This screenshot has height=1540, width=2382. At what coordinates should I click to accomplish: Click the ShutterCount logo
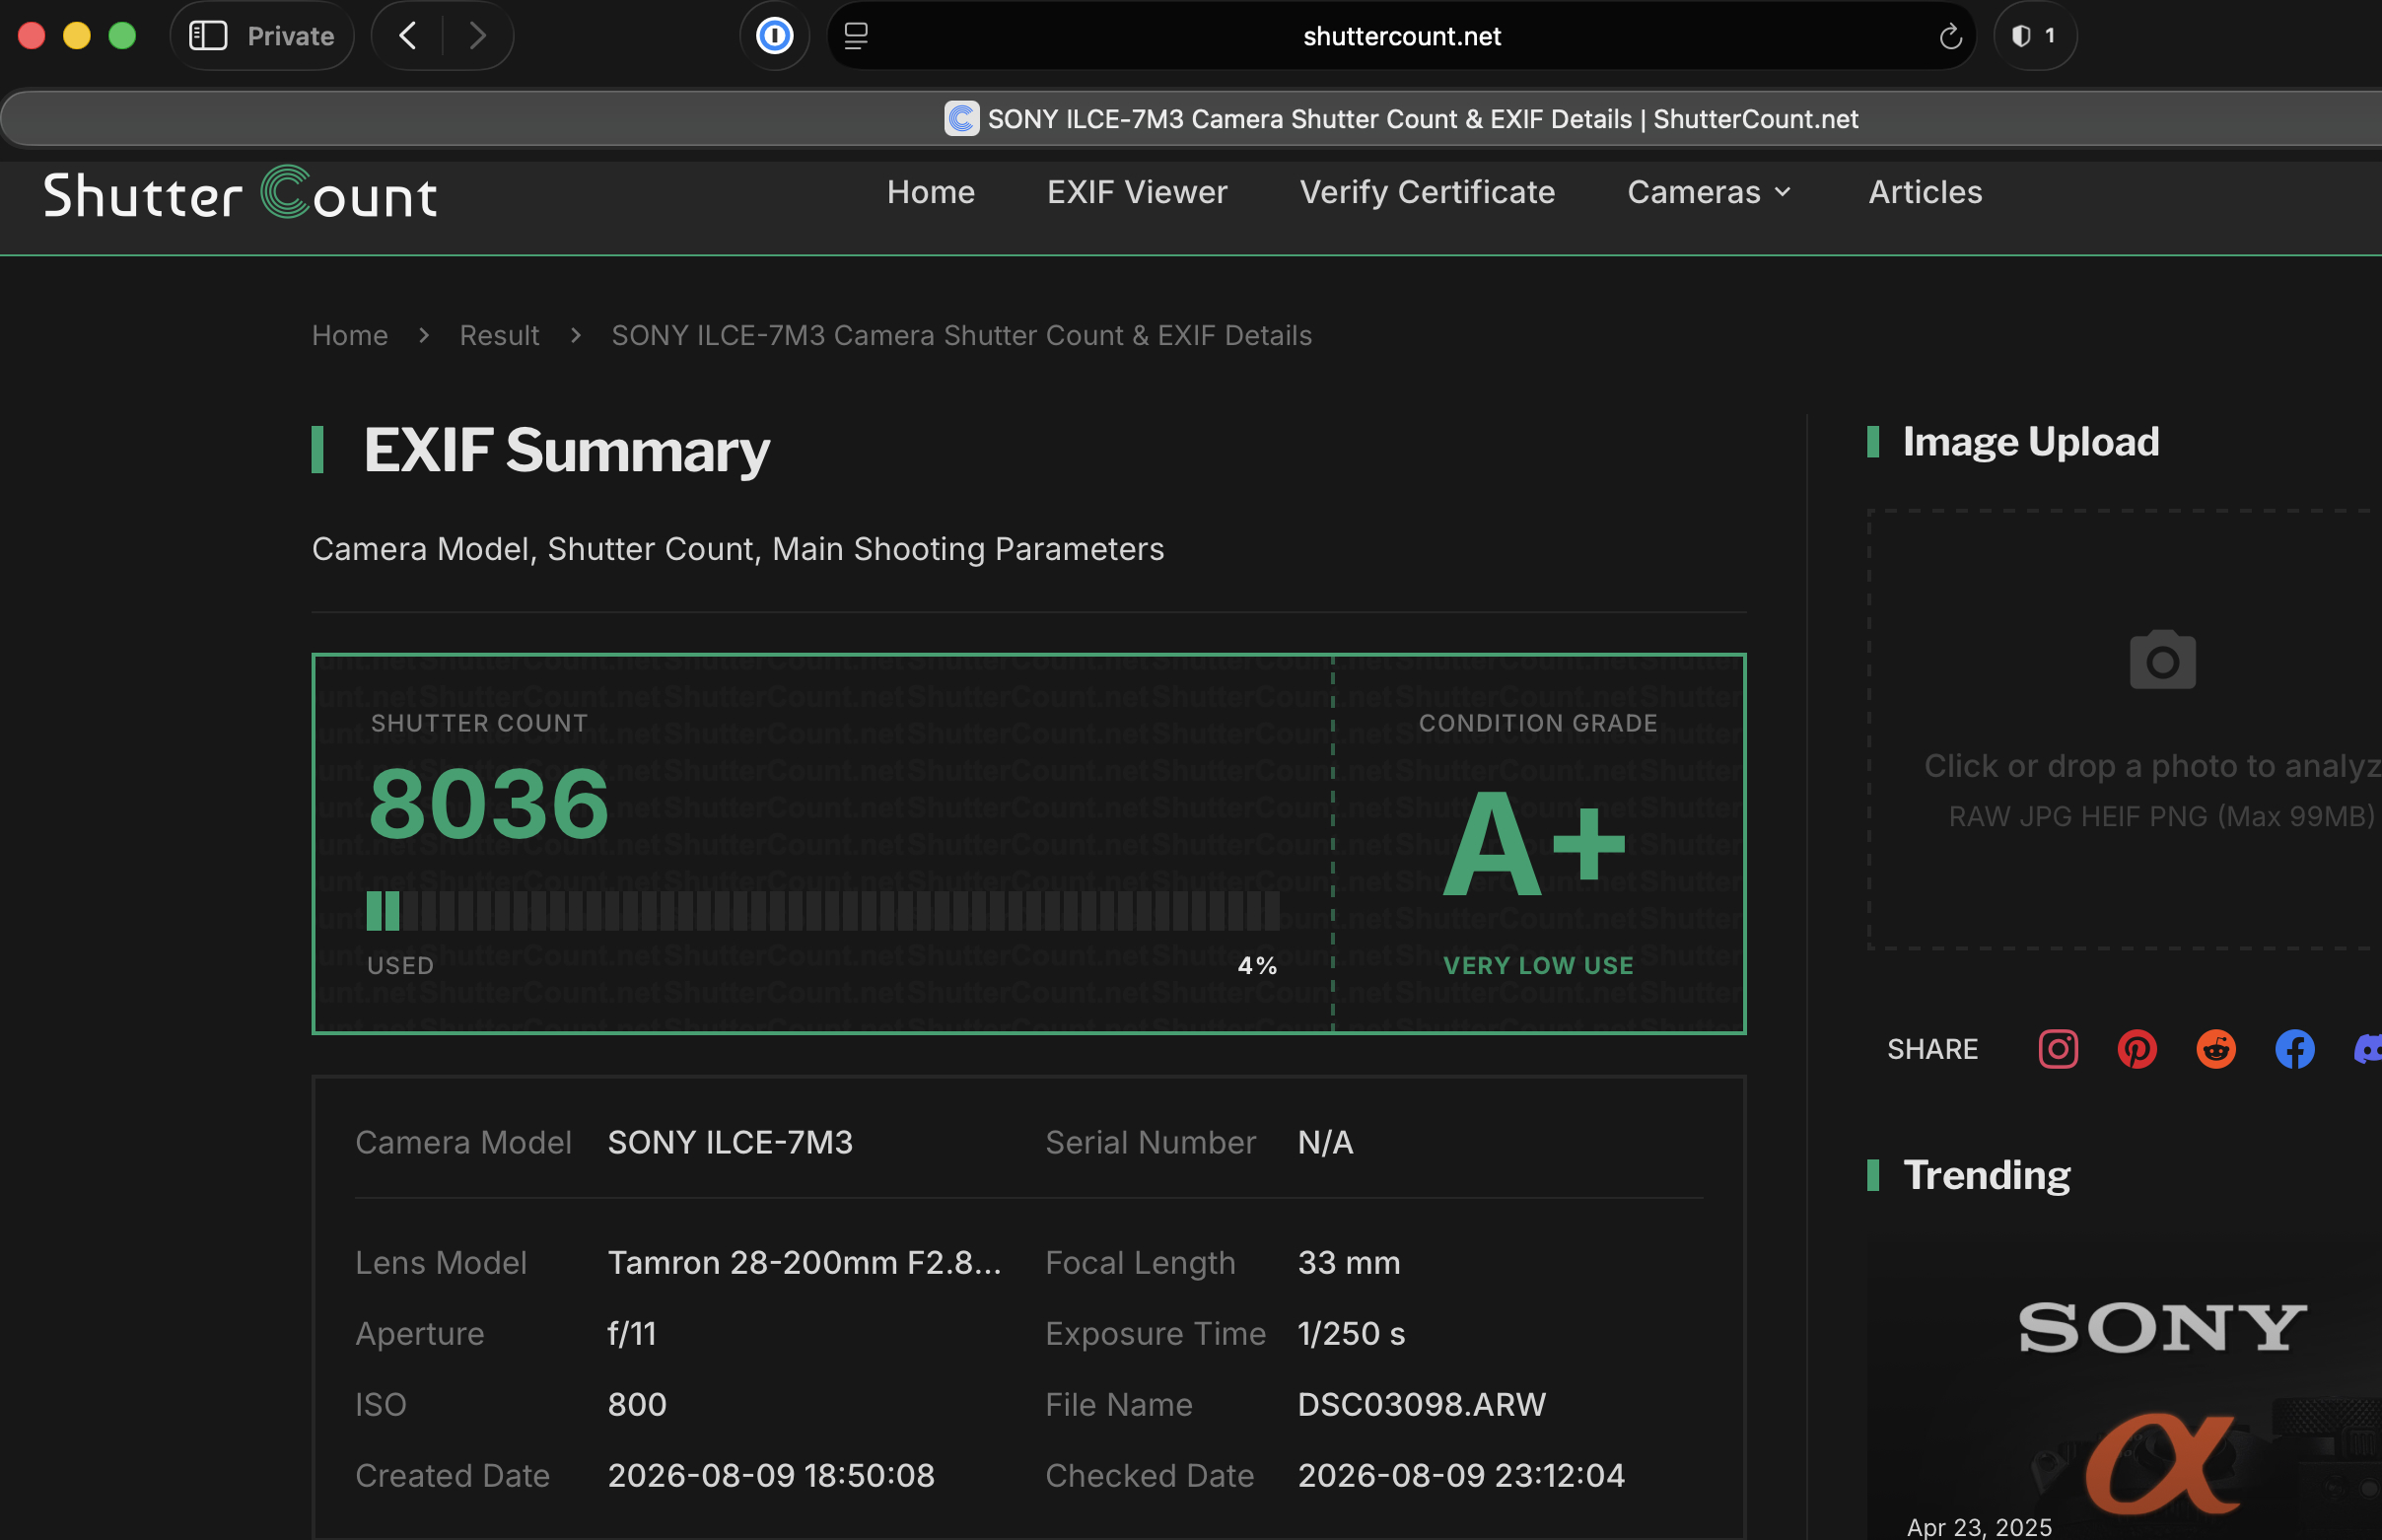click(x=240, y=192)
